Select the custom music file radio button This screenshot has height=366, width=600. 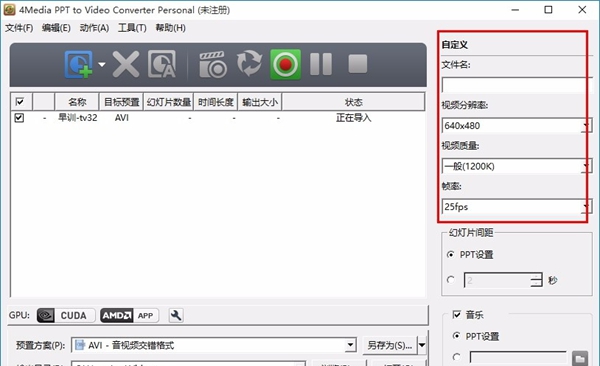click(x=456, y=357)
